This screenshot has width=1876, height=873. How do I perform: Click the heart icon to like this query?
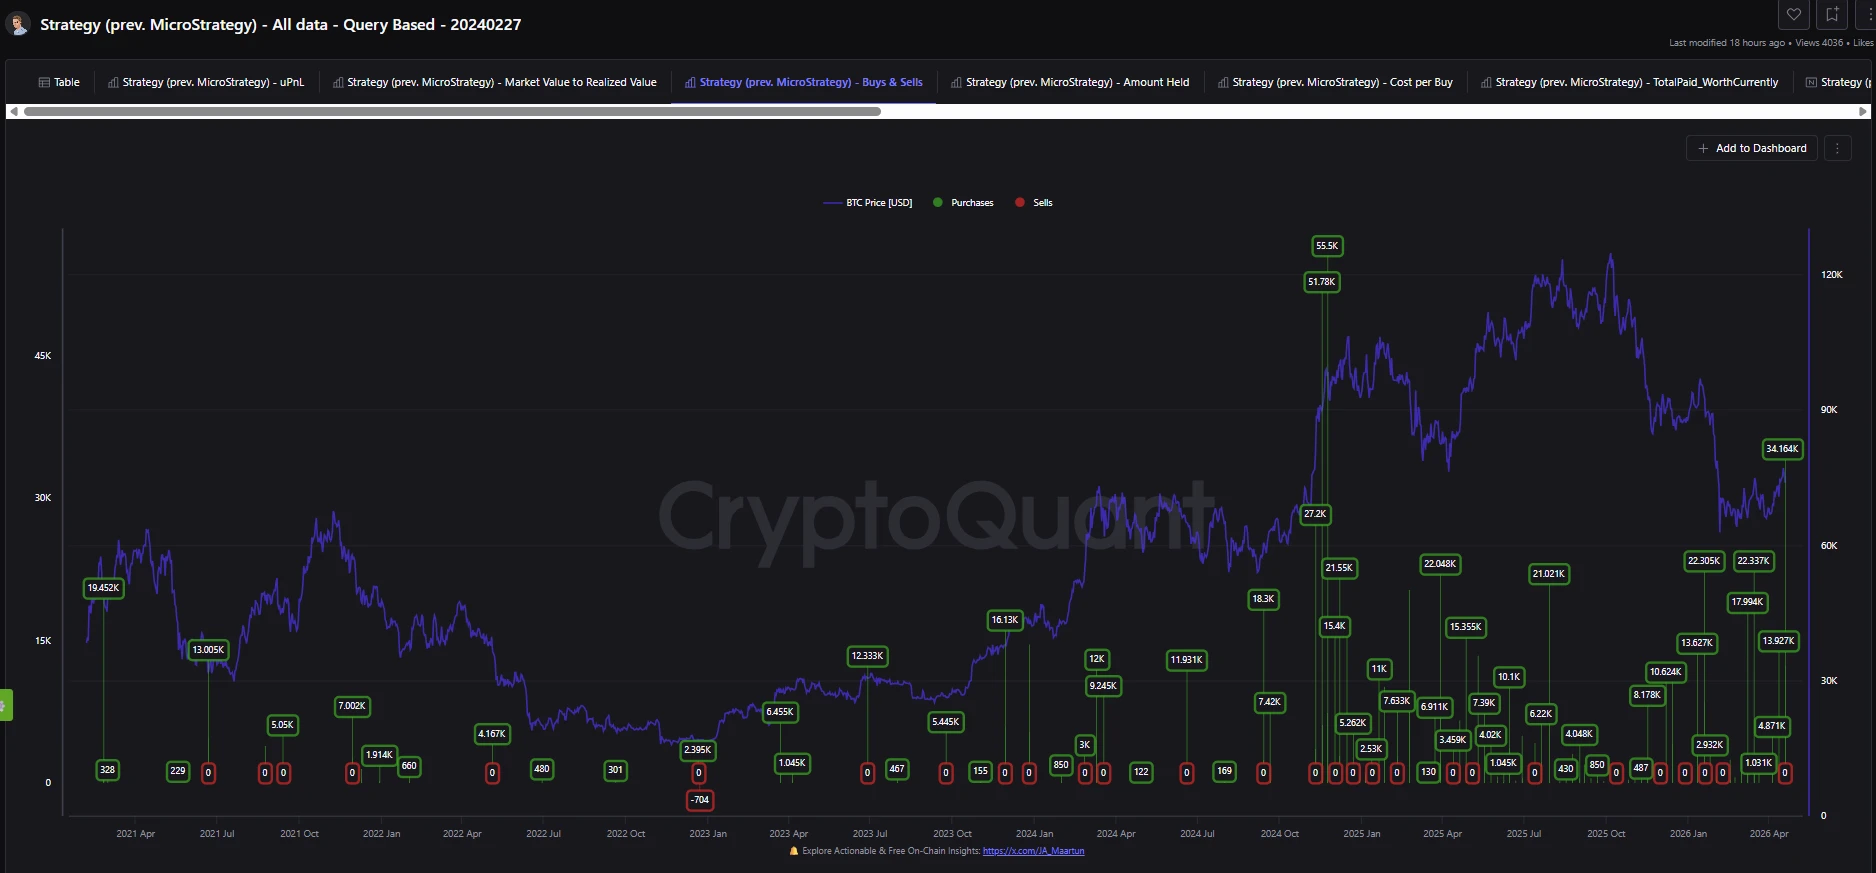point(1794,14)
